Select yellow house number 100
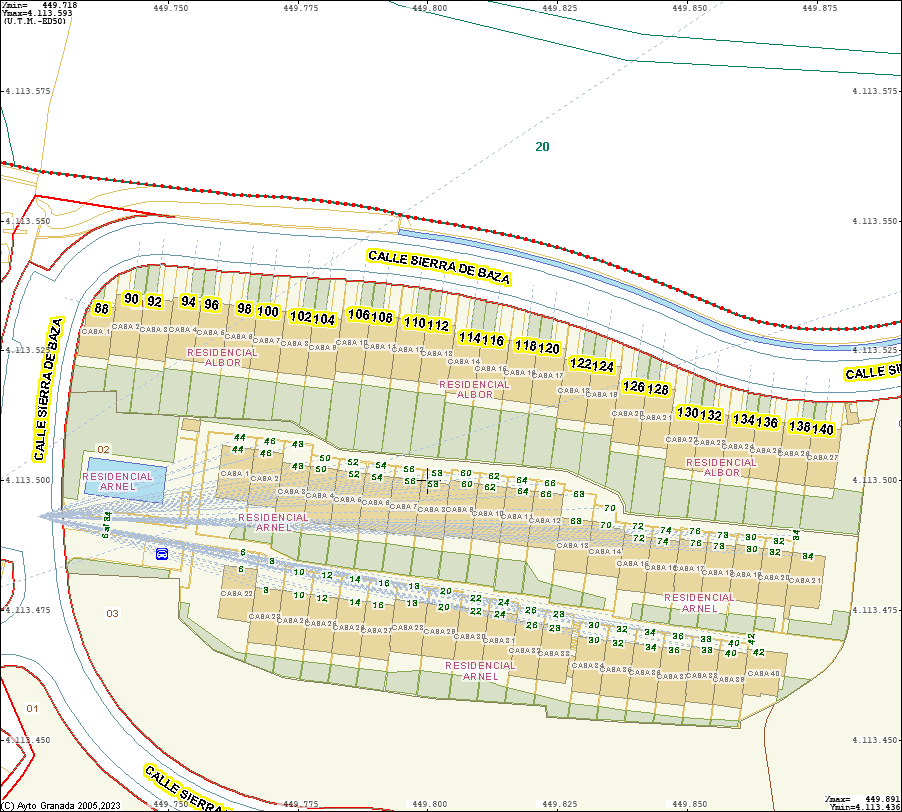902x812 pixels. pyautogui.click(x=267, y=311)
